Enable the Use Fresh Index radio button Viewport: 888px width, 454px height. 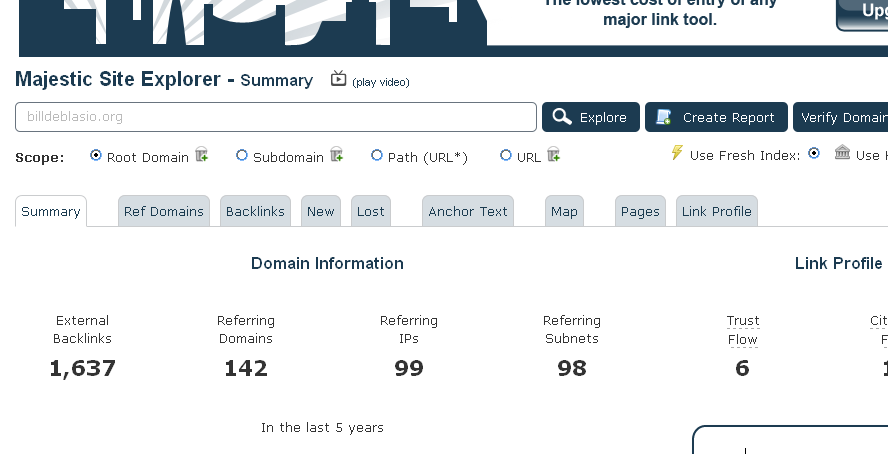[x=814, y=154]
